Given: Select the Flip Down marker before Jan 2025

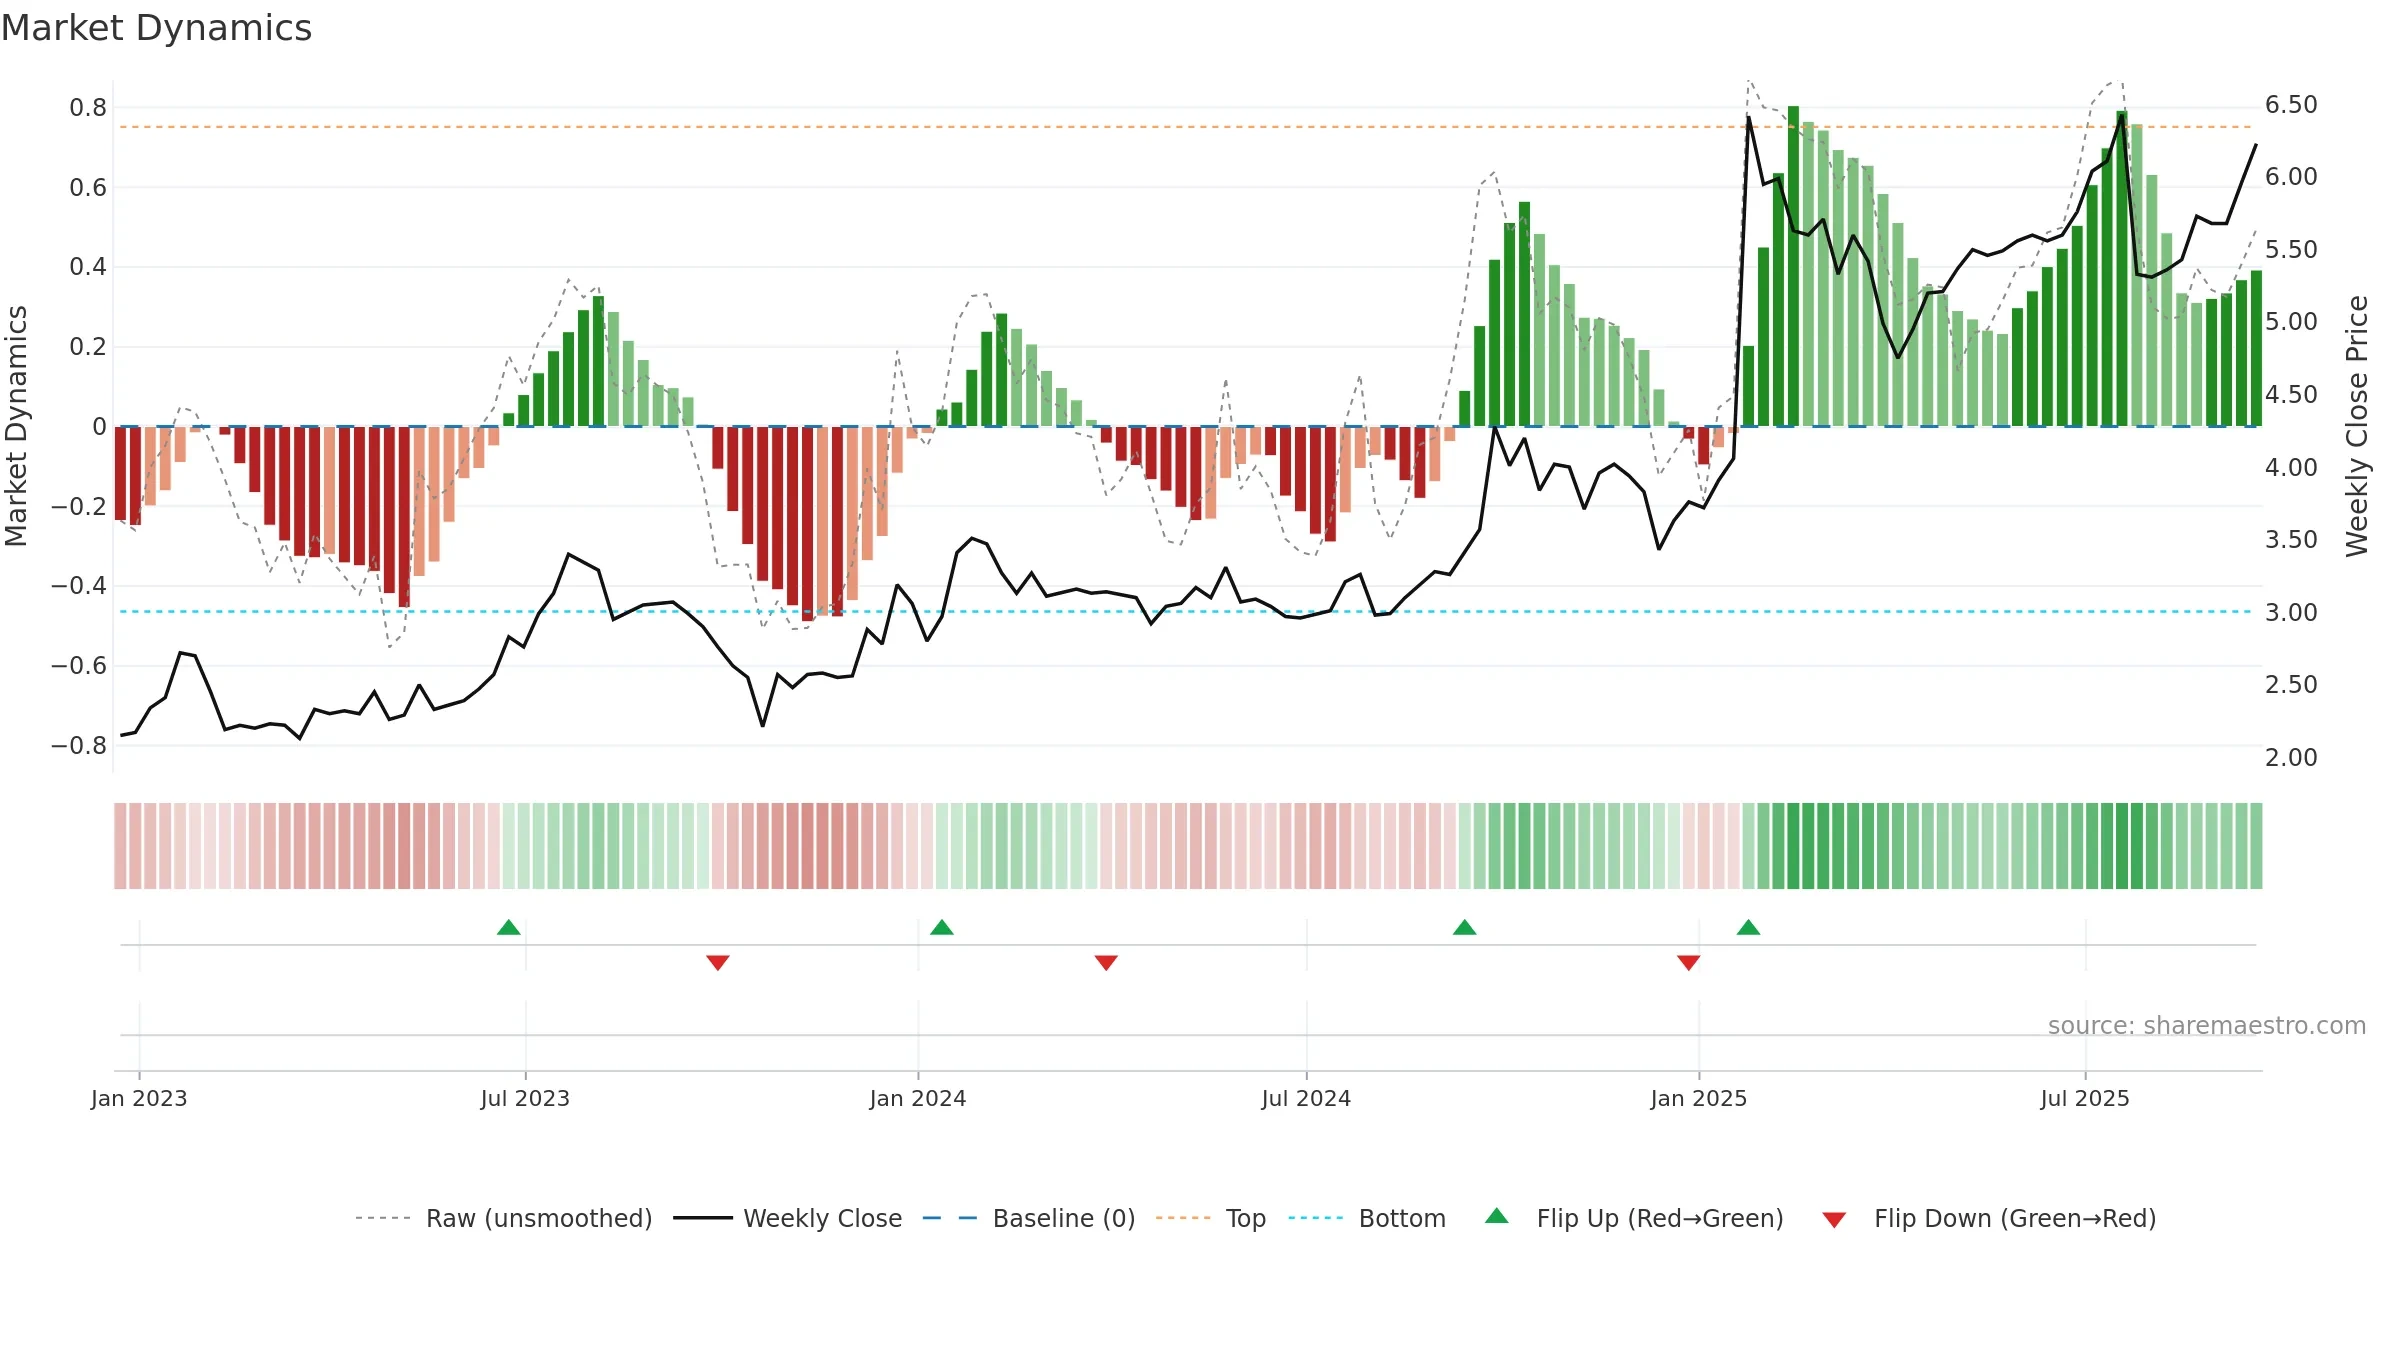Looking at the screenshot, I should tap(1689, 962).
